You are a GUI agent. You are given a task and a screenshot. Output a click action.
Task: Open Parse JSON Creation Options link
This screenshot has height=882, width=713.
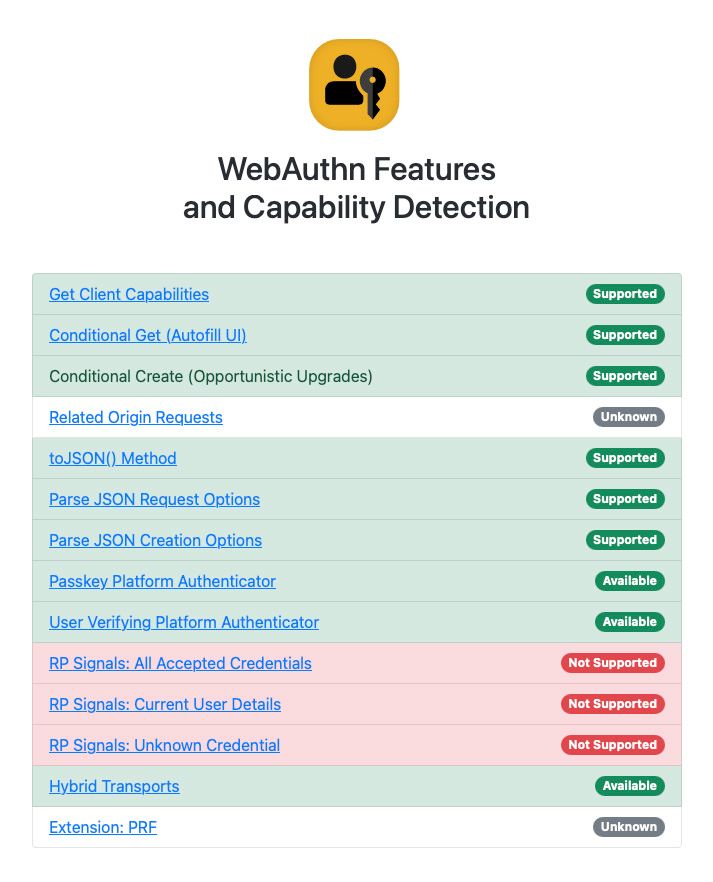click(155, 541)
